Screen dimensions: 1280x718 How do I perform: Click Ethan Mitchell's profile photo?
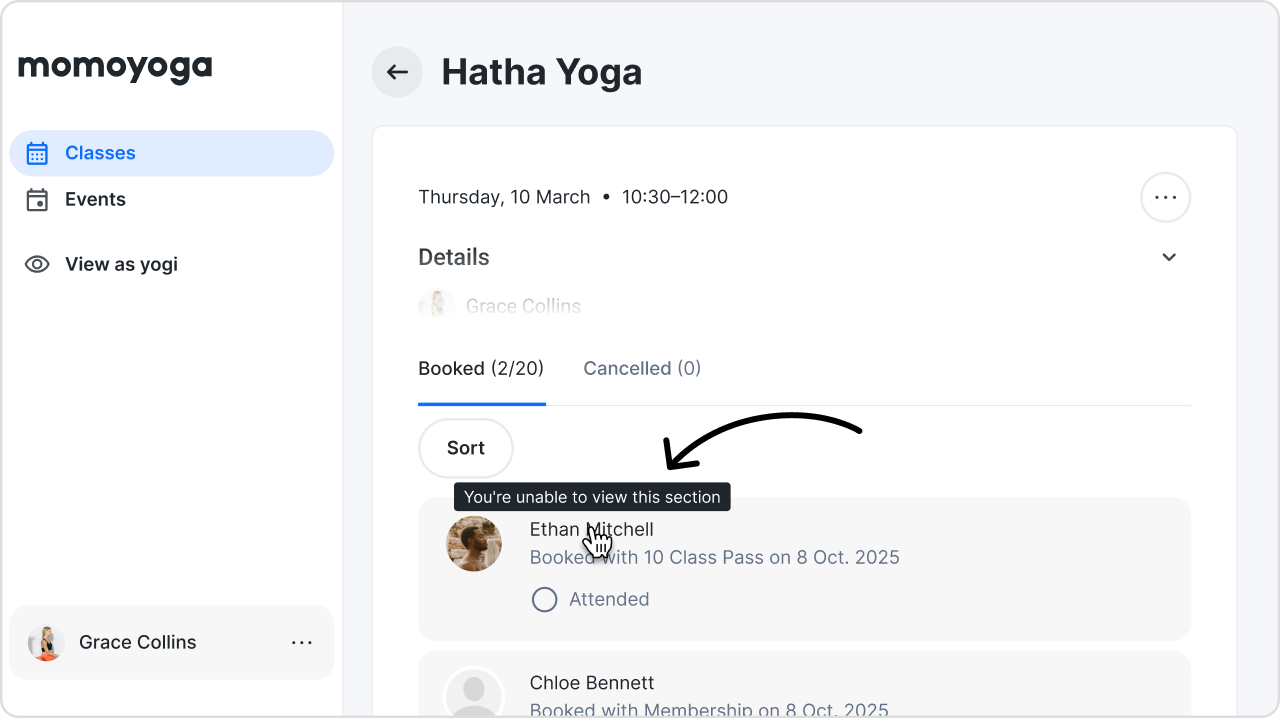(x=474, y=544)
